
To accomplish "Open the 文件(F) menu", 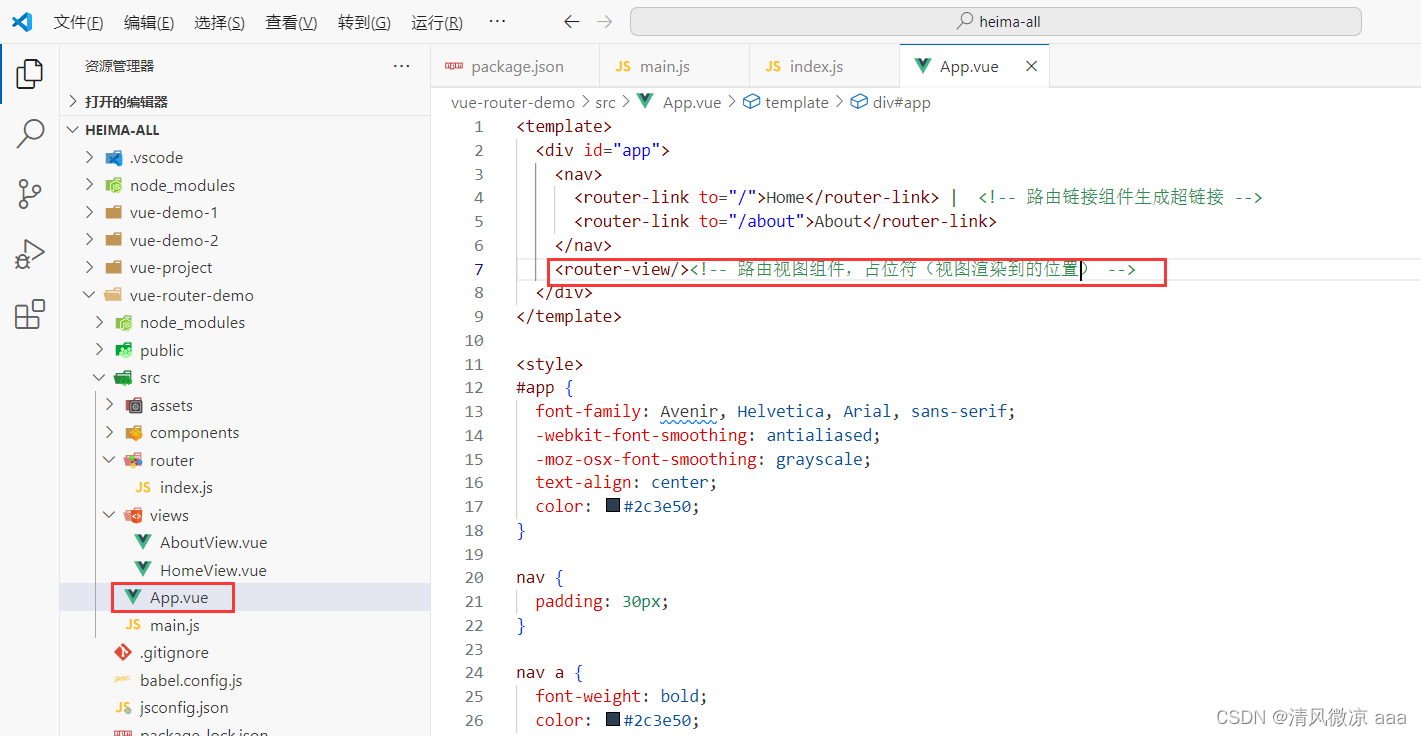I will (x=78, y=22).
